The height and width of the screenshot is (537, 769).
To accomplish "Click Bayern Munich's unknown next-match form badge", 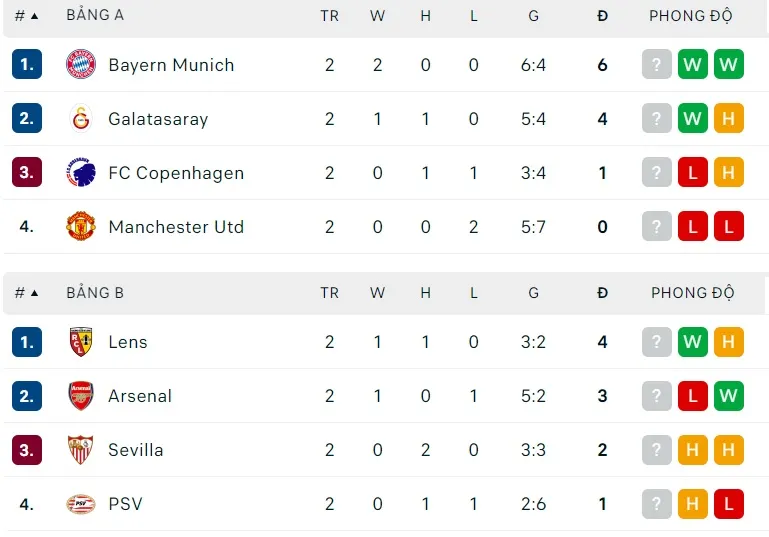I will pyautogui.click(x=657, y=65).
